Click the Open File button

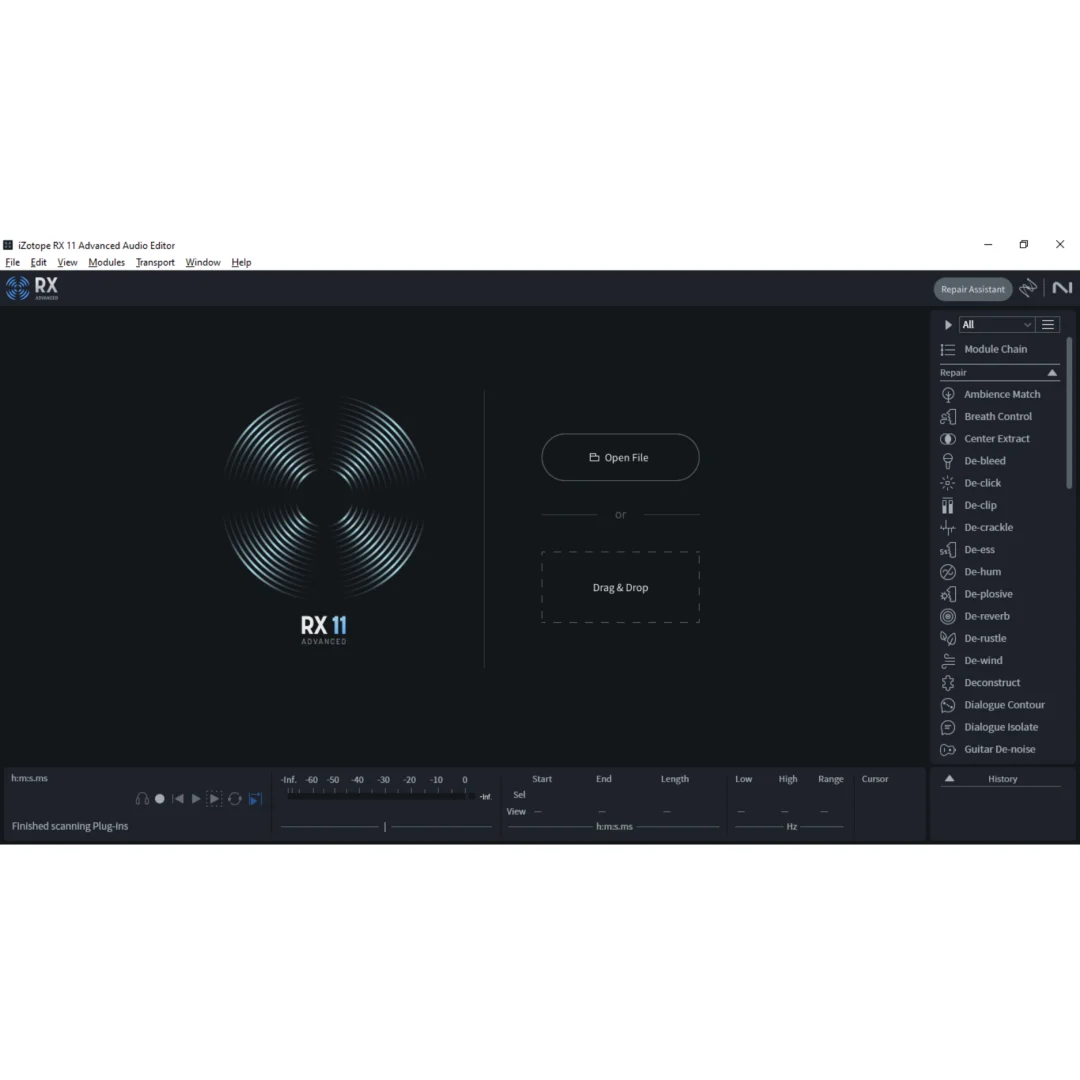(620, 458)
